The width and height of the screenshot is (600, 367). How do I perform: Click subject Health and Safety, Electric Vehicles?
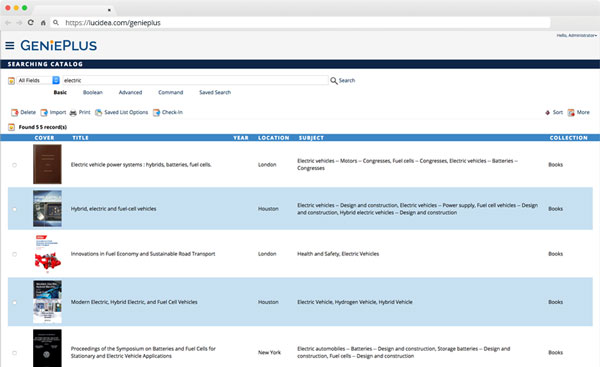pos(338,254)
